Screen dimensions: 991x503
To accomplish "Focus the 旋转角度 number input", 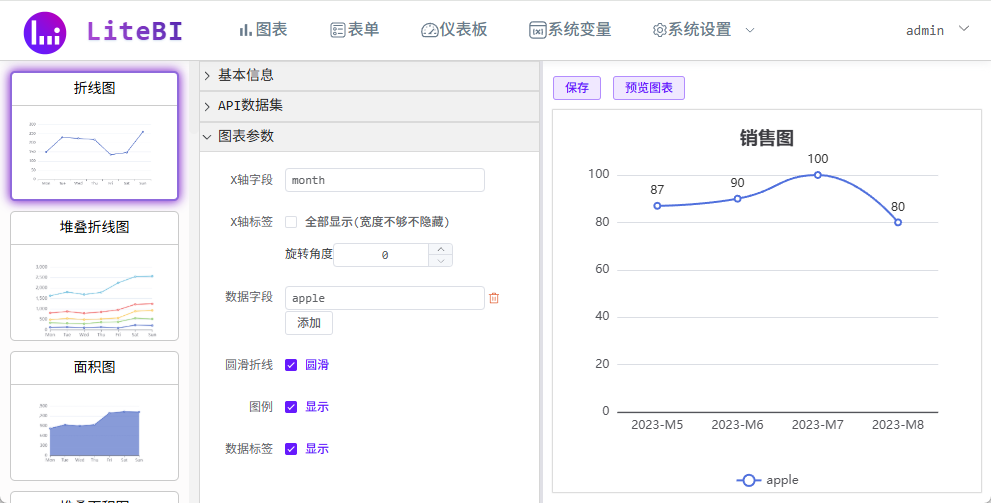I will point(382,255).
